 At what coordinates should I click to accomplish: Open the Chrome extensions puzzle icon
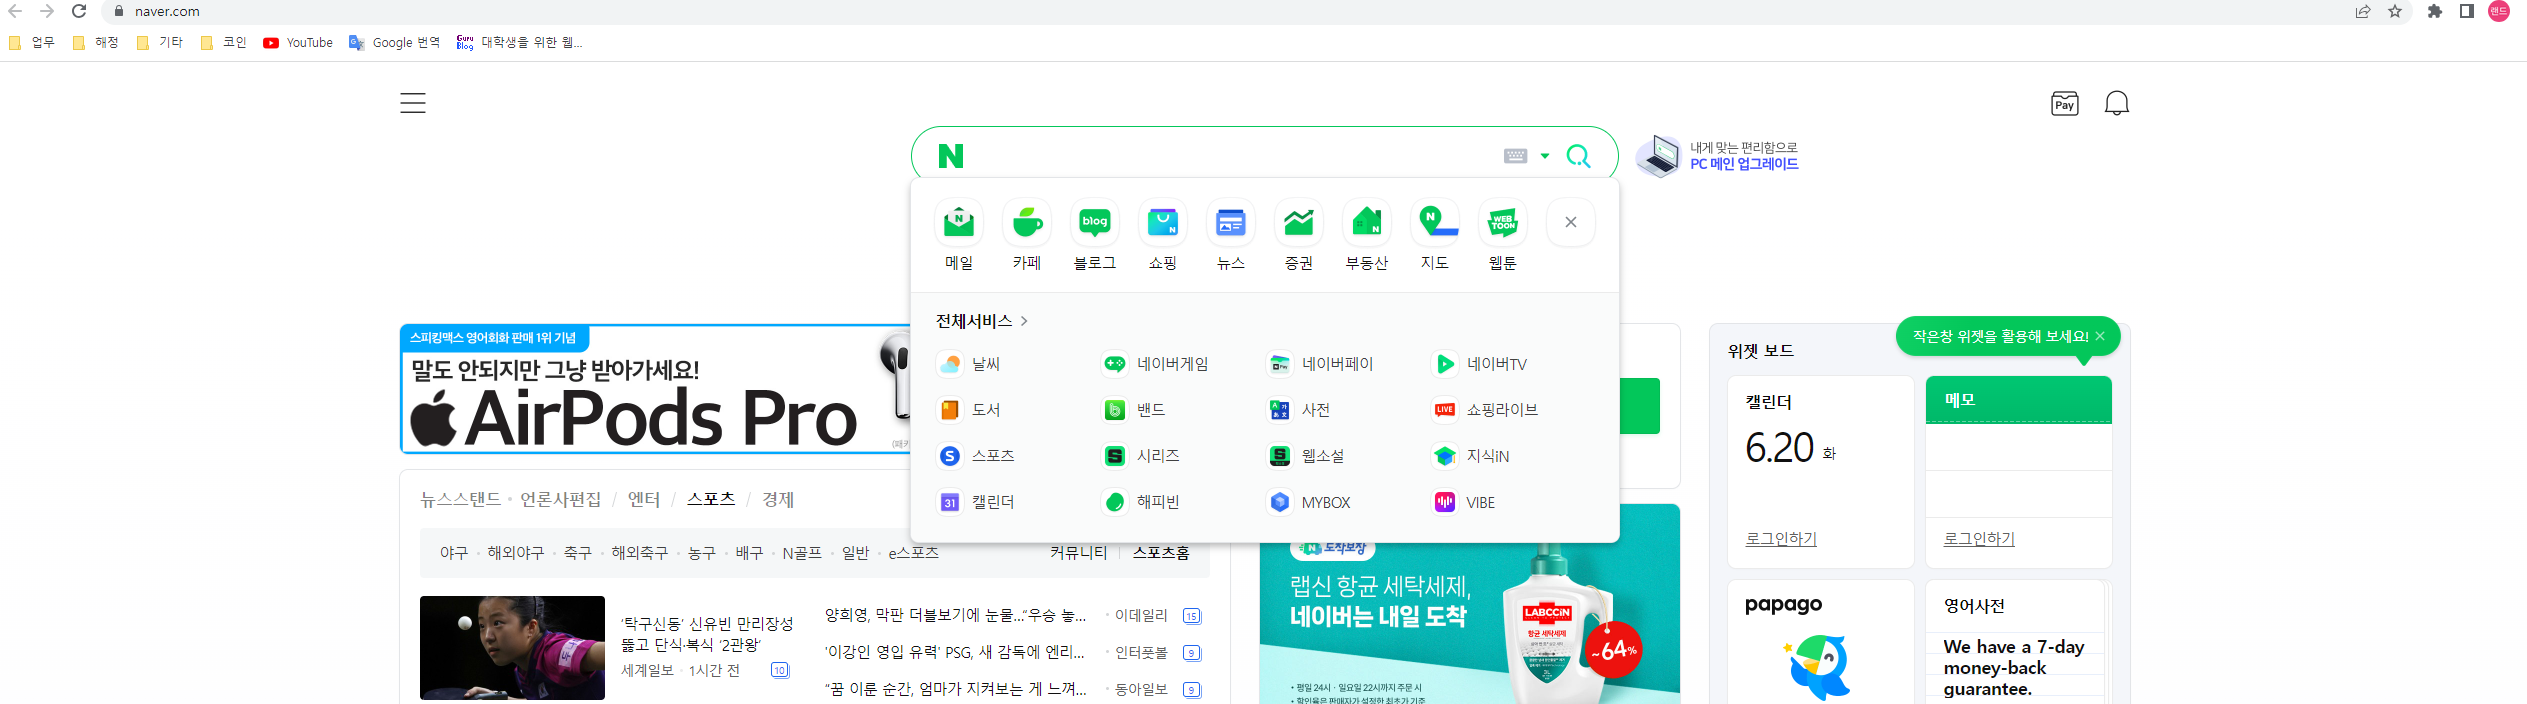tap(2435, 11)
